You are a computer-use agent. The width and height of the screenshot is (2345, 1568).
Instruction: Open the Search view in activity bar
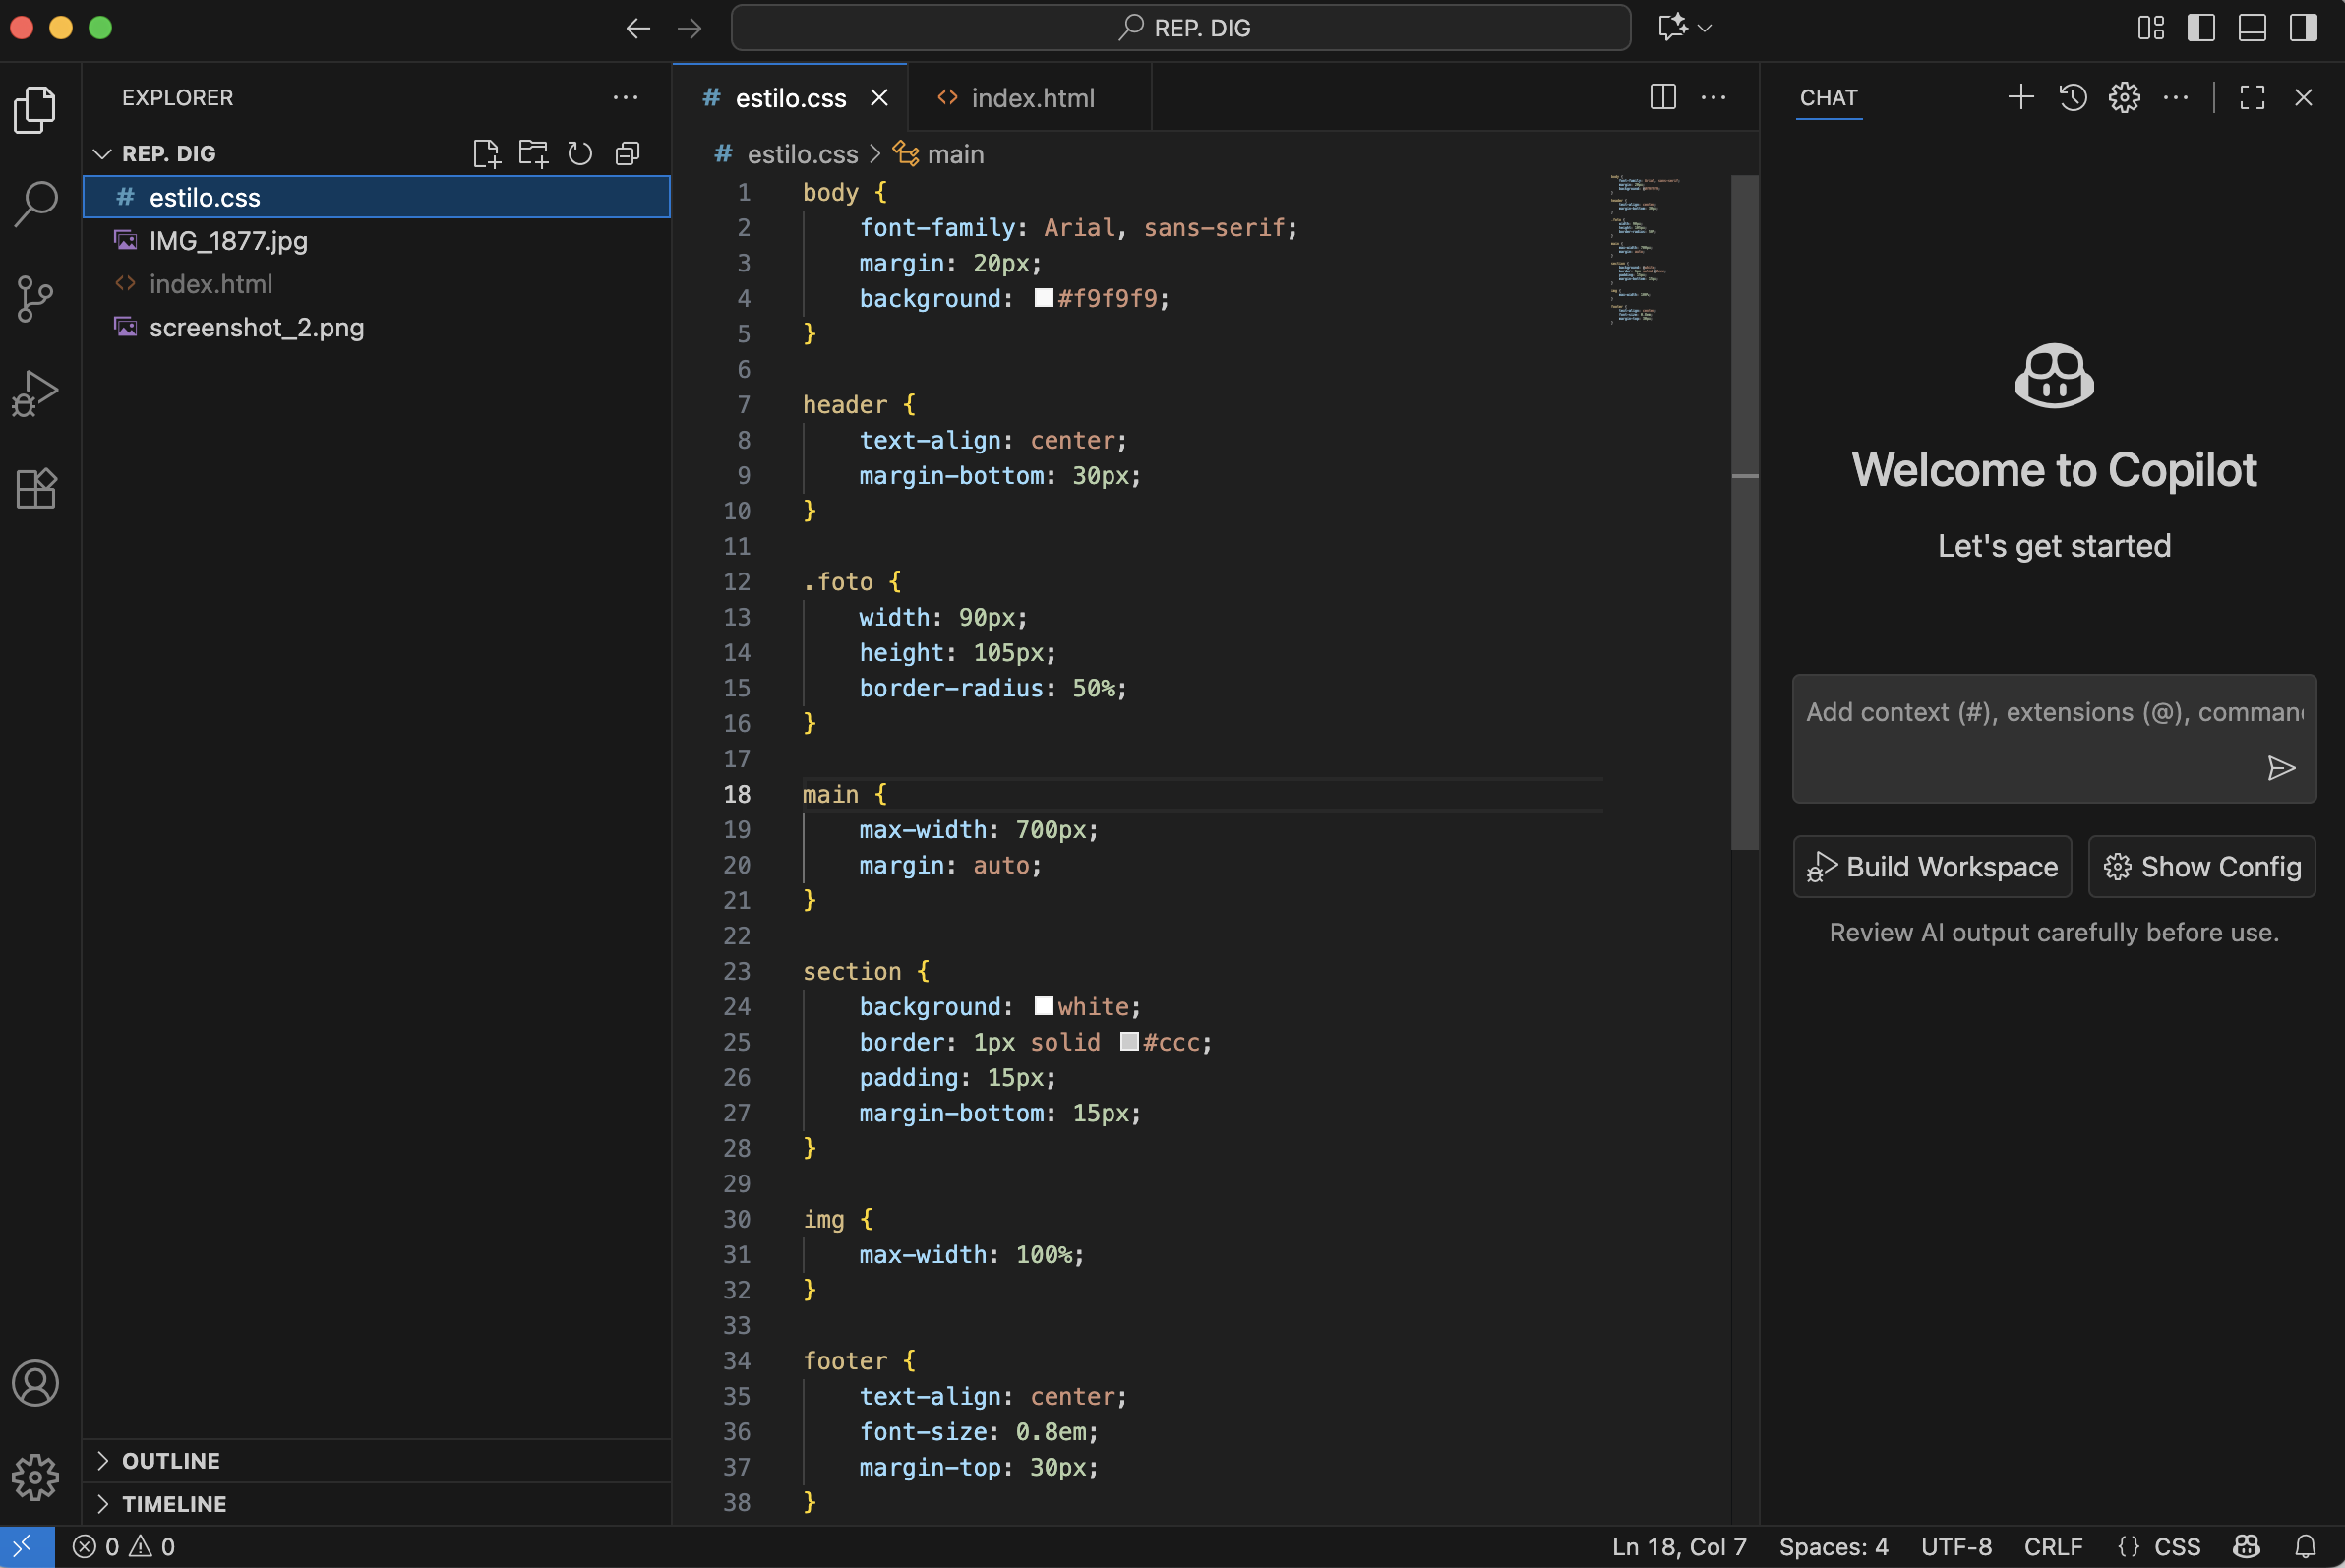coord(35,203)
